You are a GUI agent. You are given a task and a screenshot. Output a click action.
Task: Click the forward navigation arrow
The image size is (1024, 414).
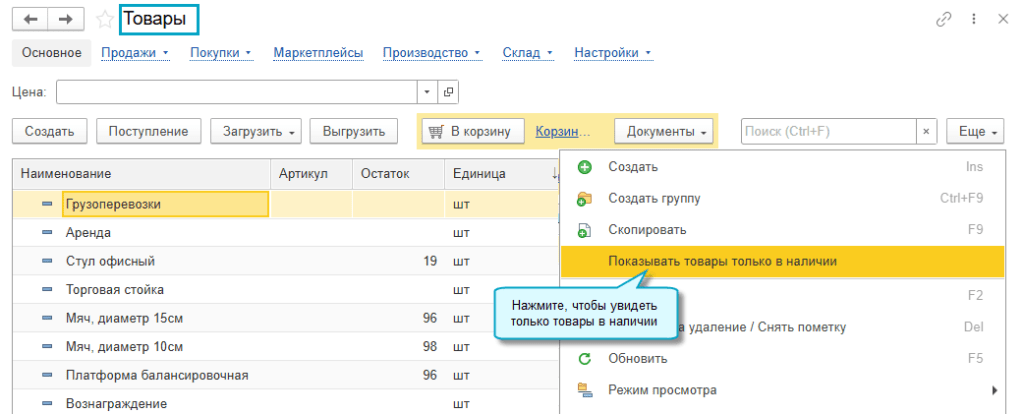(66, 19)
